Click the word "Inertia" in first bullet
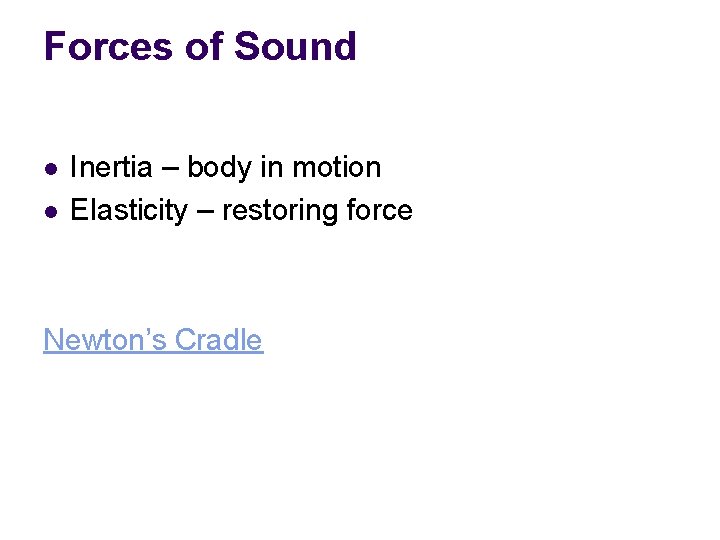Viewport: 720px width, 540px height. coord(111,167)
